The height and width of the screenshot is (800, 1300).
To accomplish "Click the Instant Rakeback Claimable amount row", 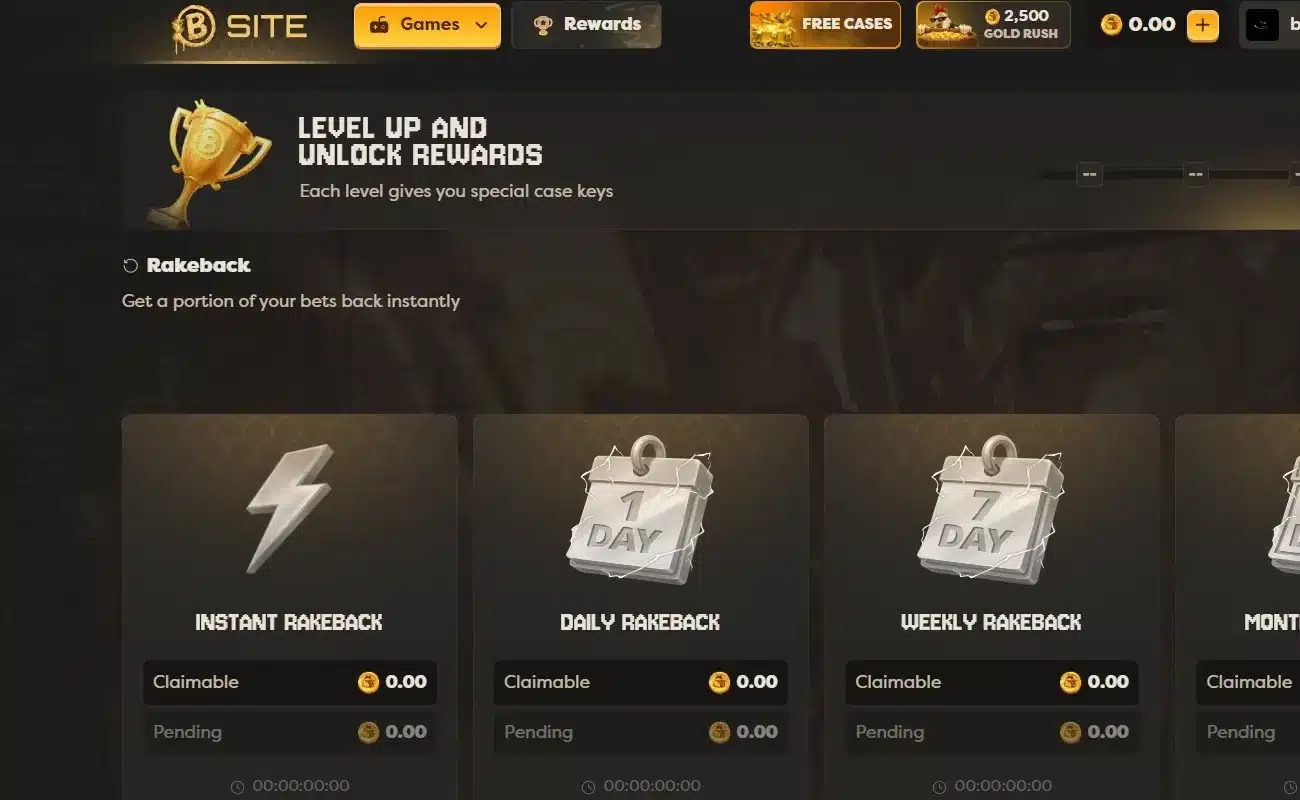I will (x=290, y=682).
